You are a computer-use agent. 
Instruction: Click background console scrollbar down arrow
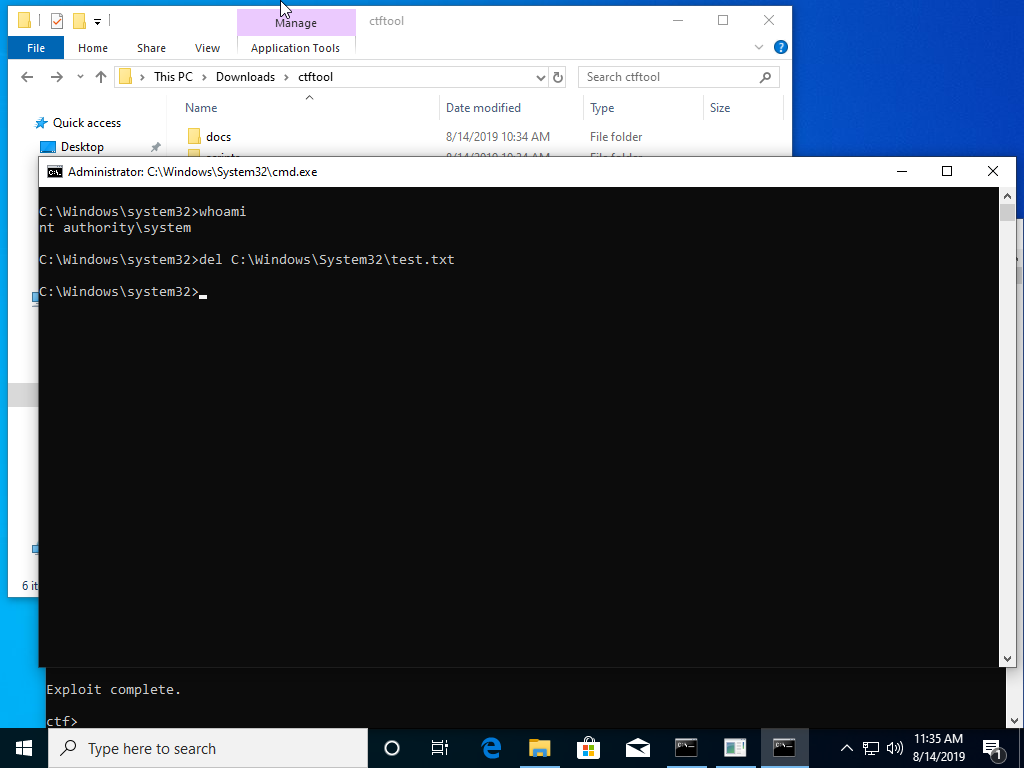coord(1016,720)
